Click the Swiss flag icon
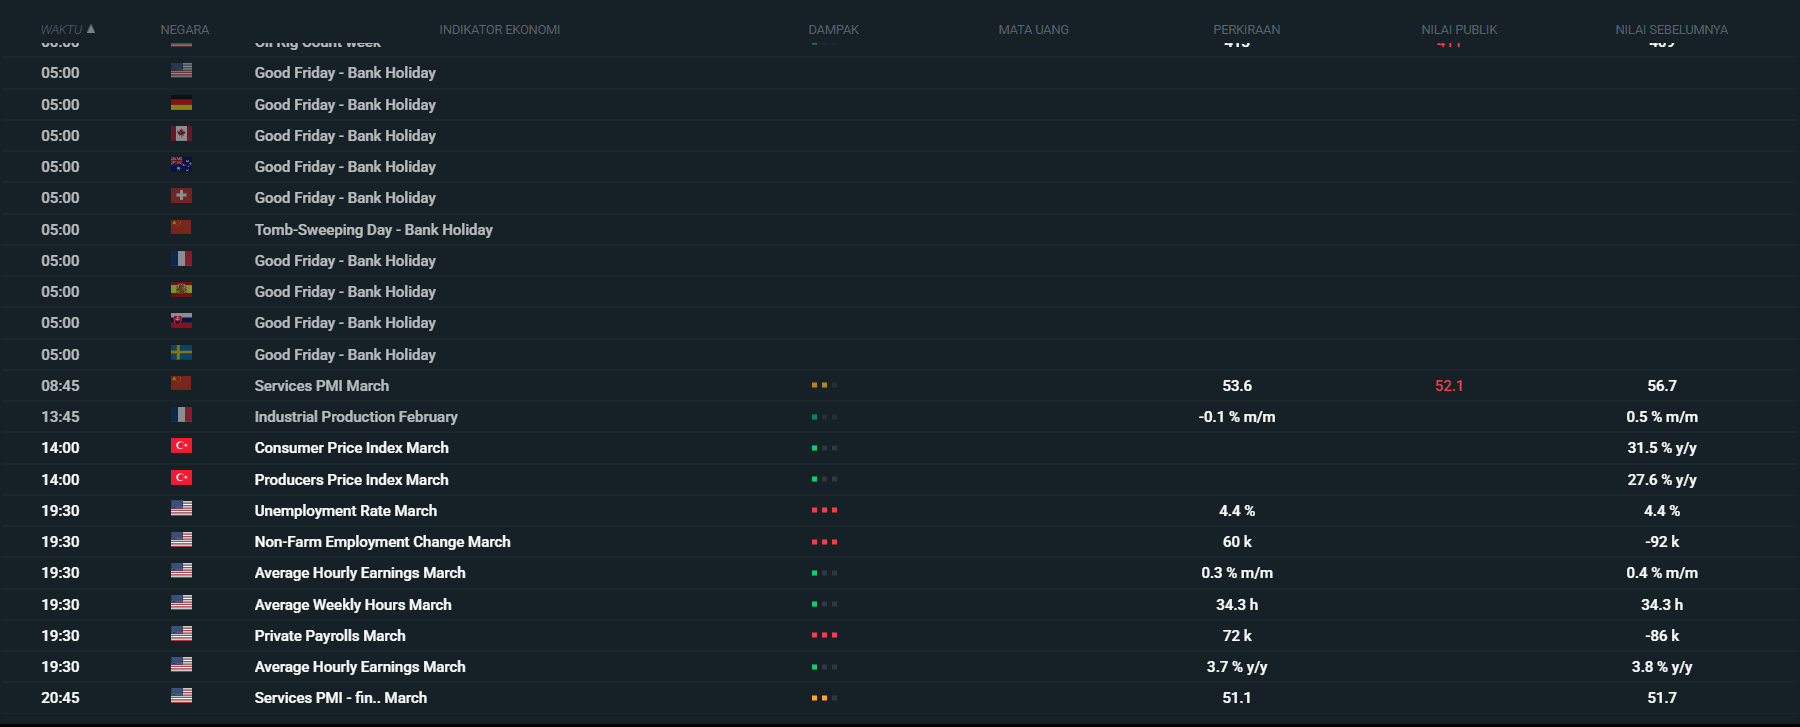 point(181,196)
